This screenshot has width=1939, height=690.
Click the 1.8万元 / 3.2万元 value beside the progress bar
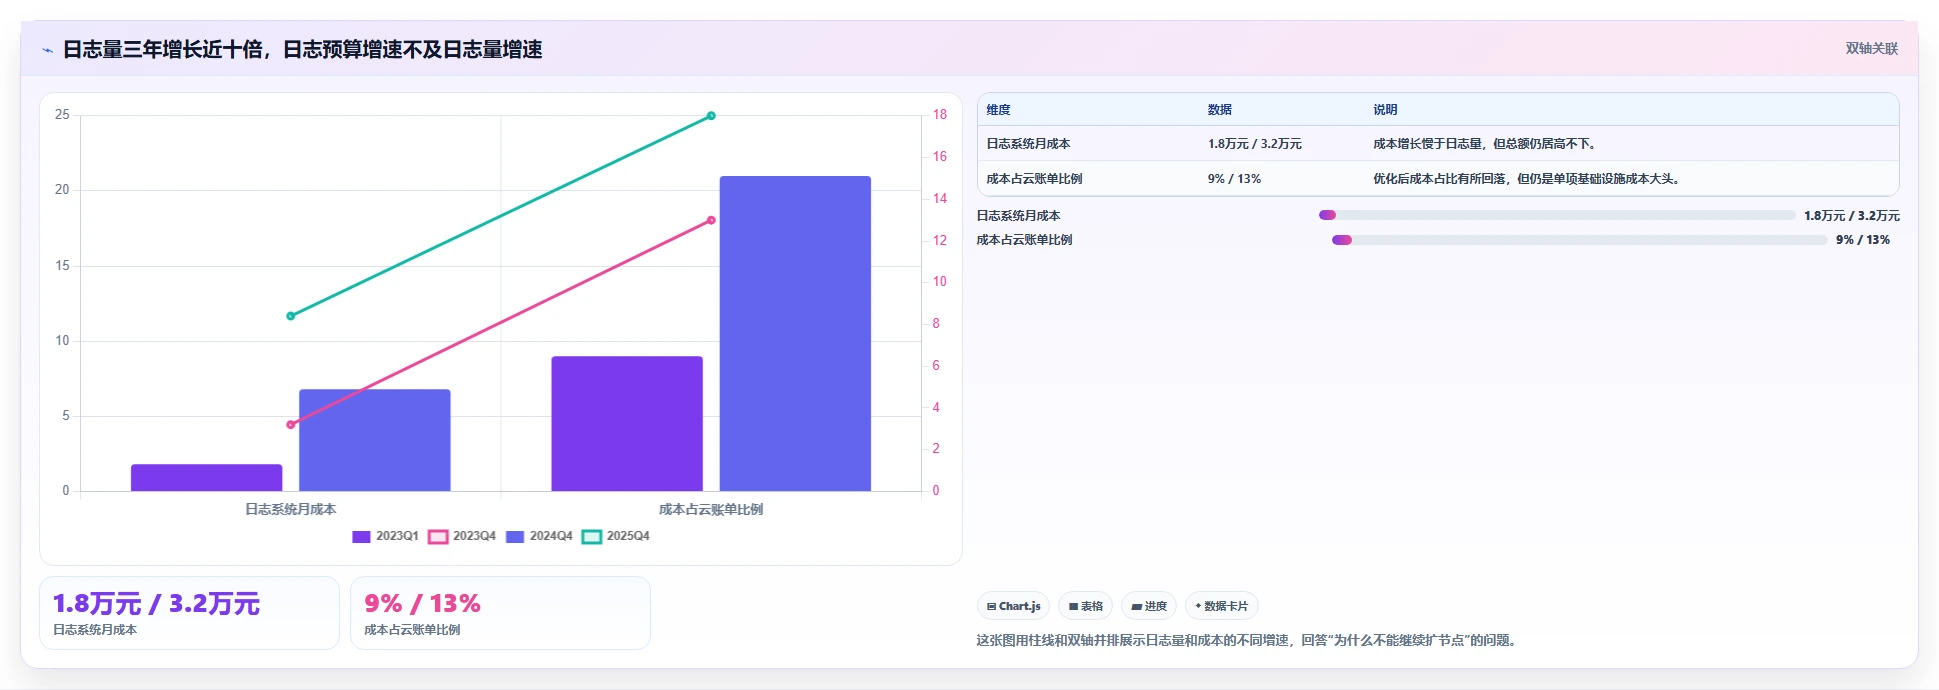[1852, 215]
